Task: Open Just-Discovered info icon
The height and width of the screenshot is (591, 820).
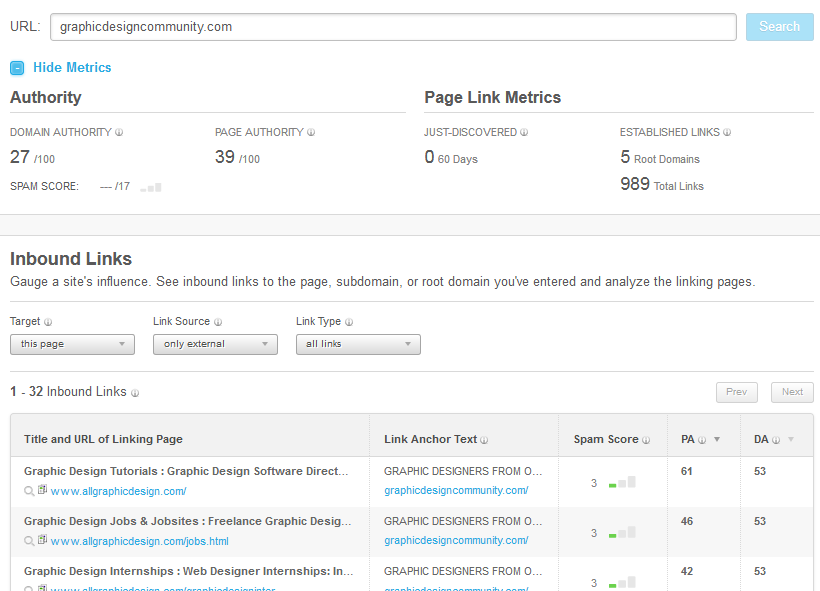Action: (x=524, y=132)
